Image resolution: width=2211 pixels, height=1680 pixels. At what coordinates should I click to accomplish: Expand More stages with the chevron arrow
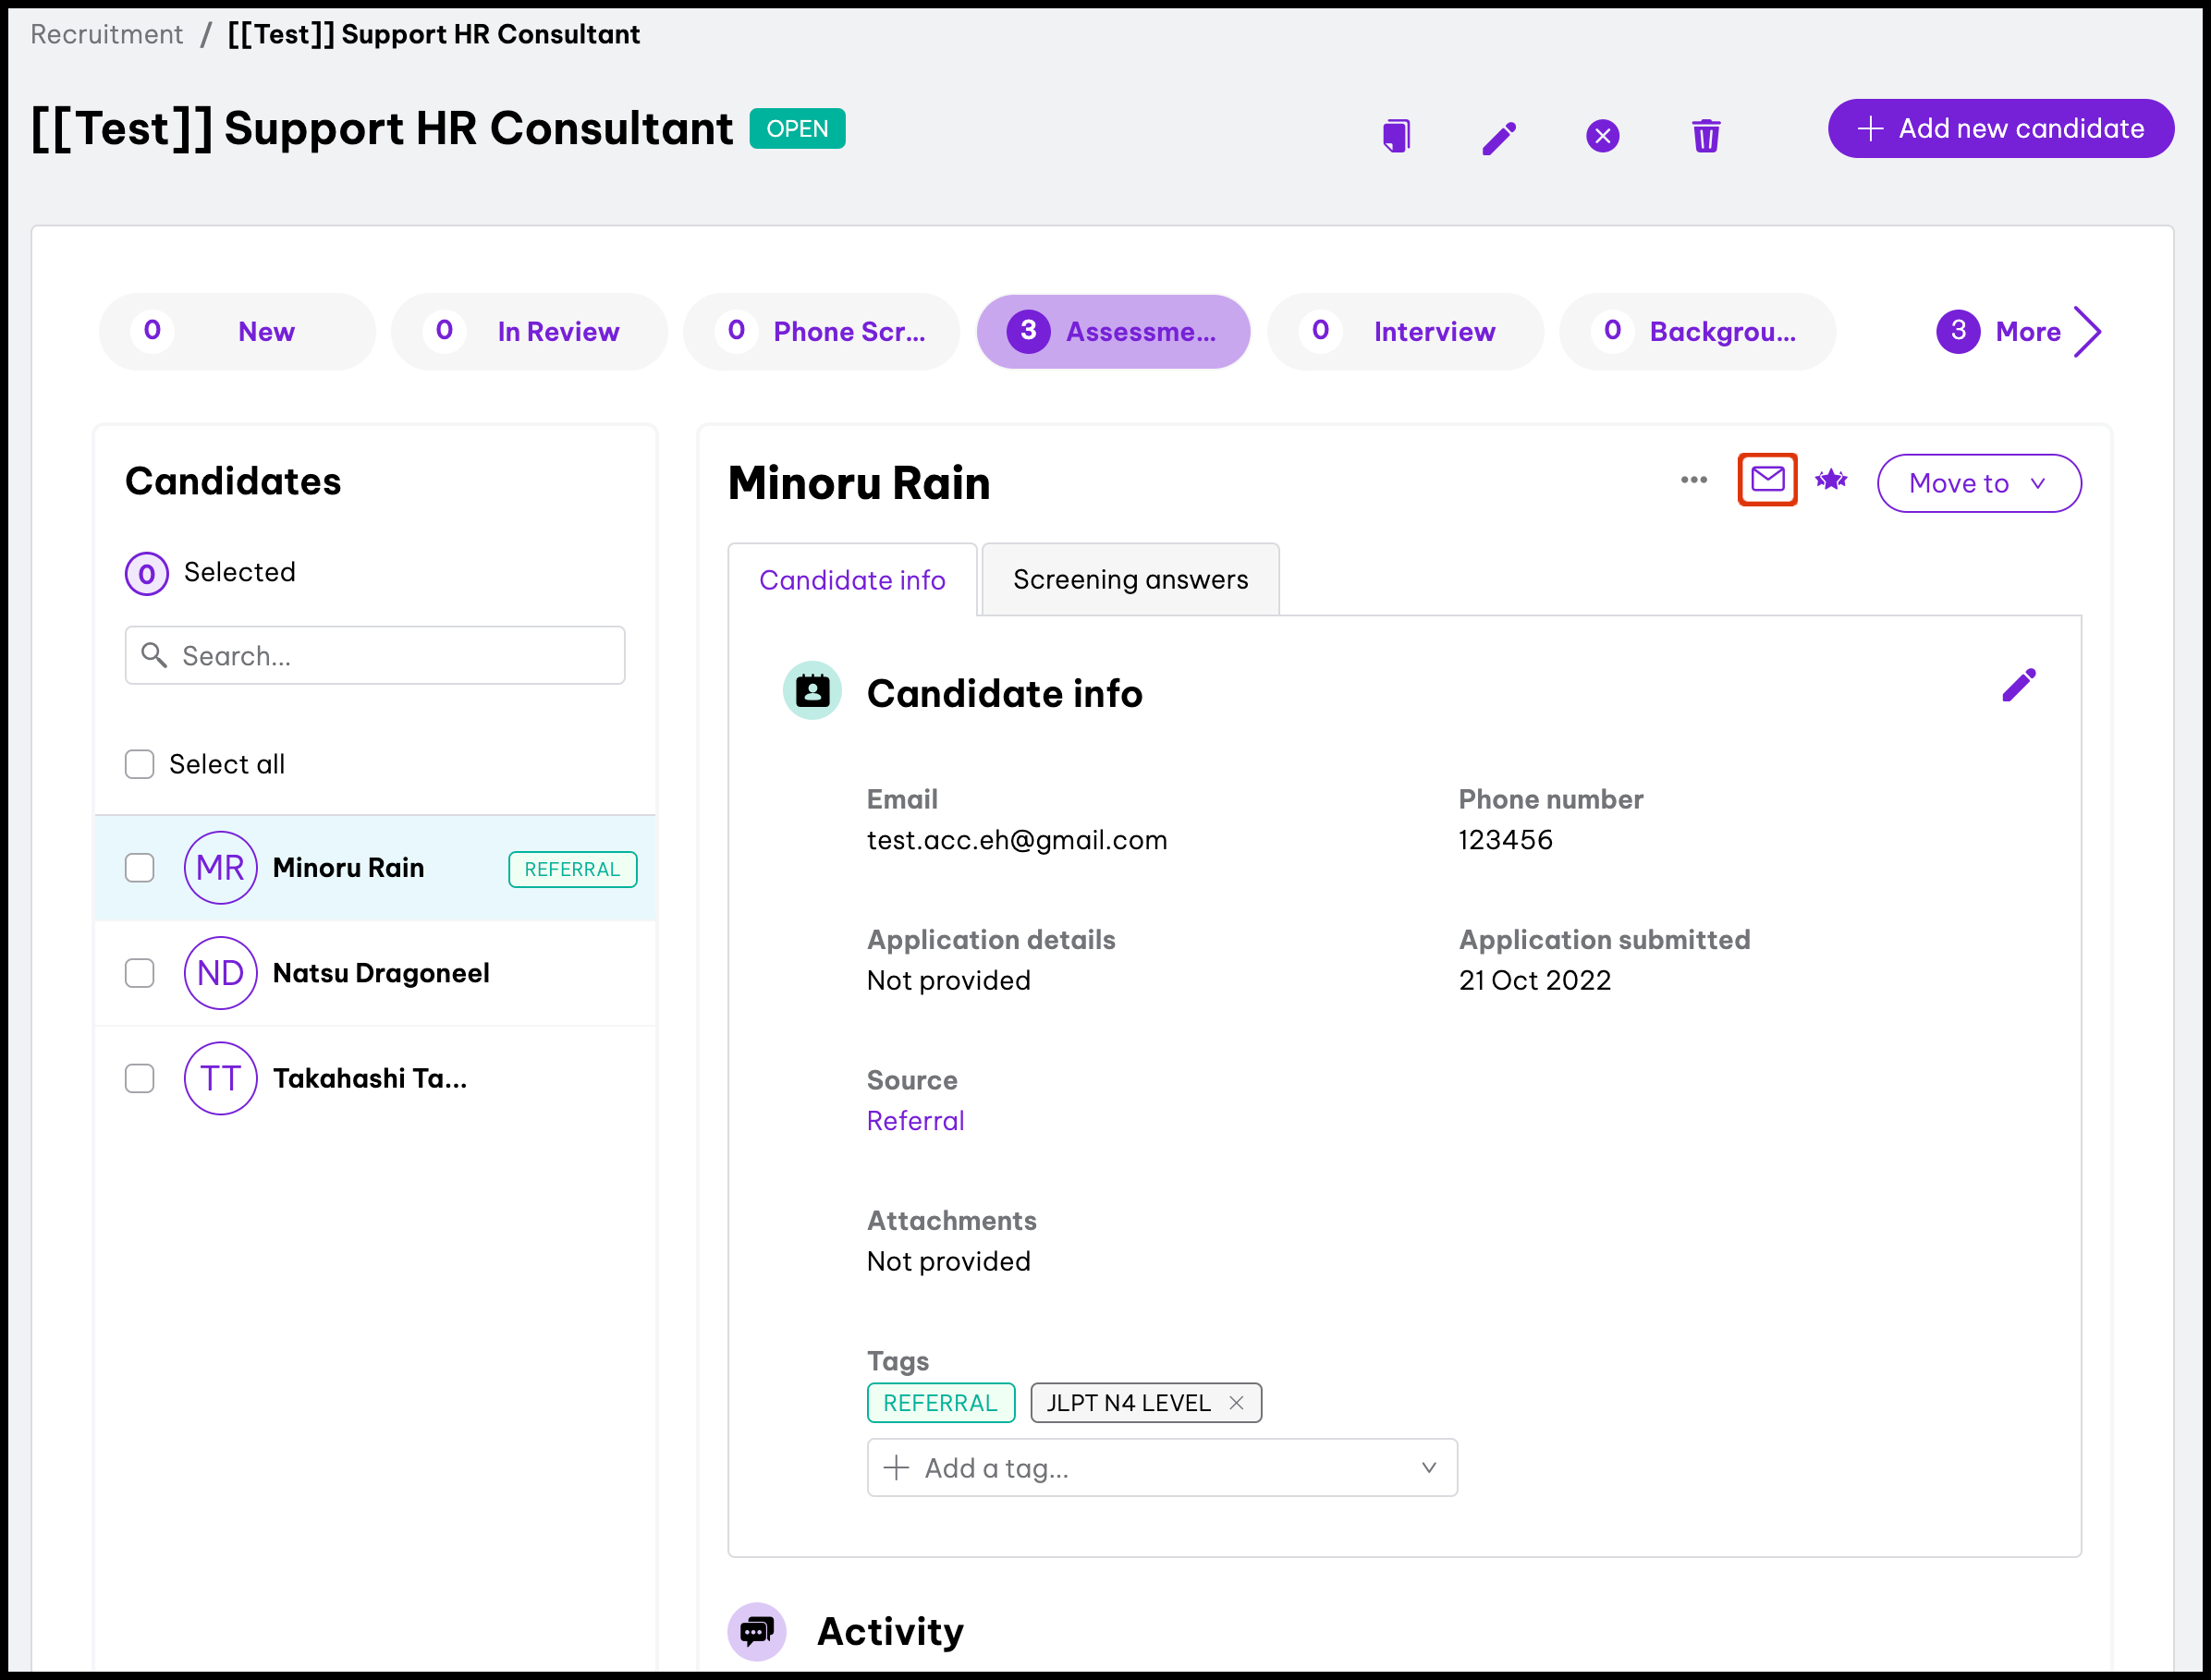coord(2086,332)
